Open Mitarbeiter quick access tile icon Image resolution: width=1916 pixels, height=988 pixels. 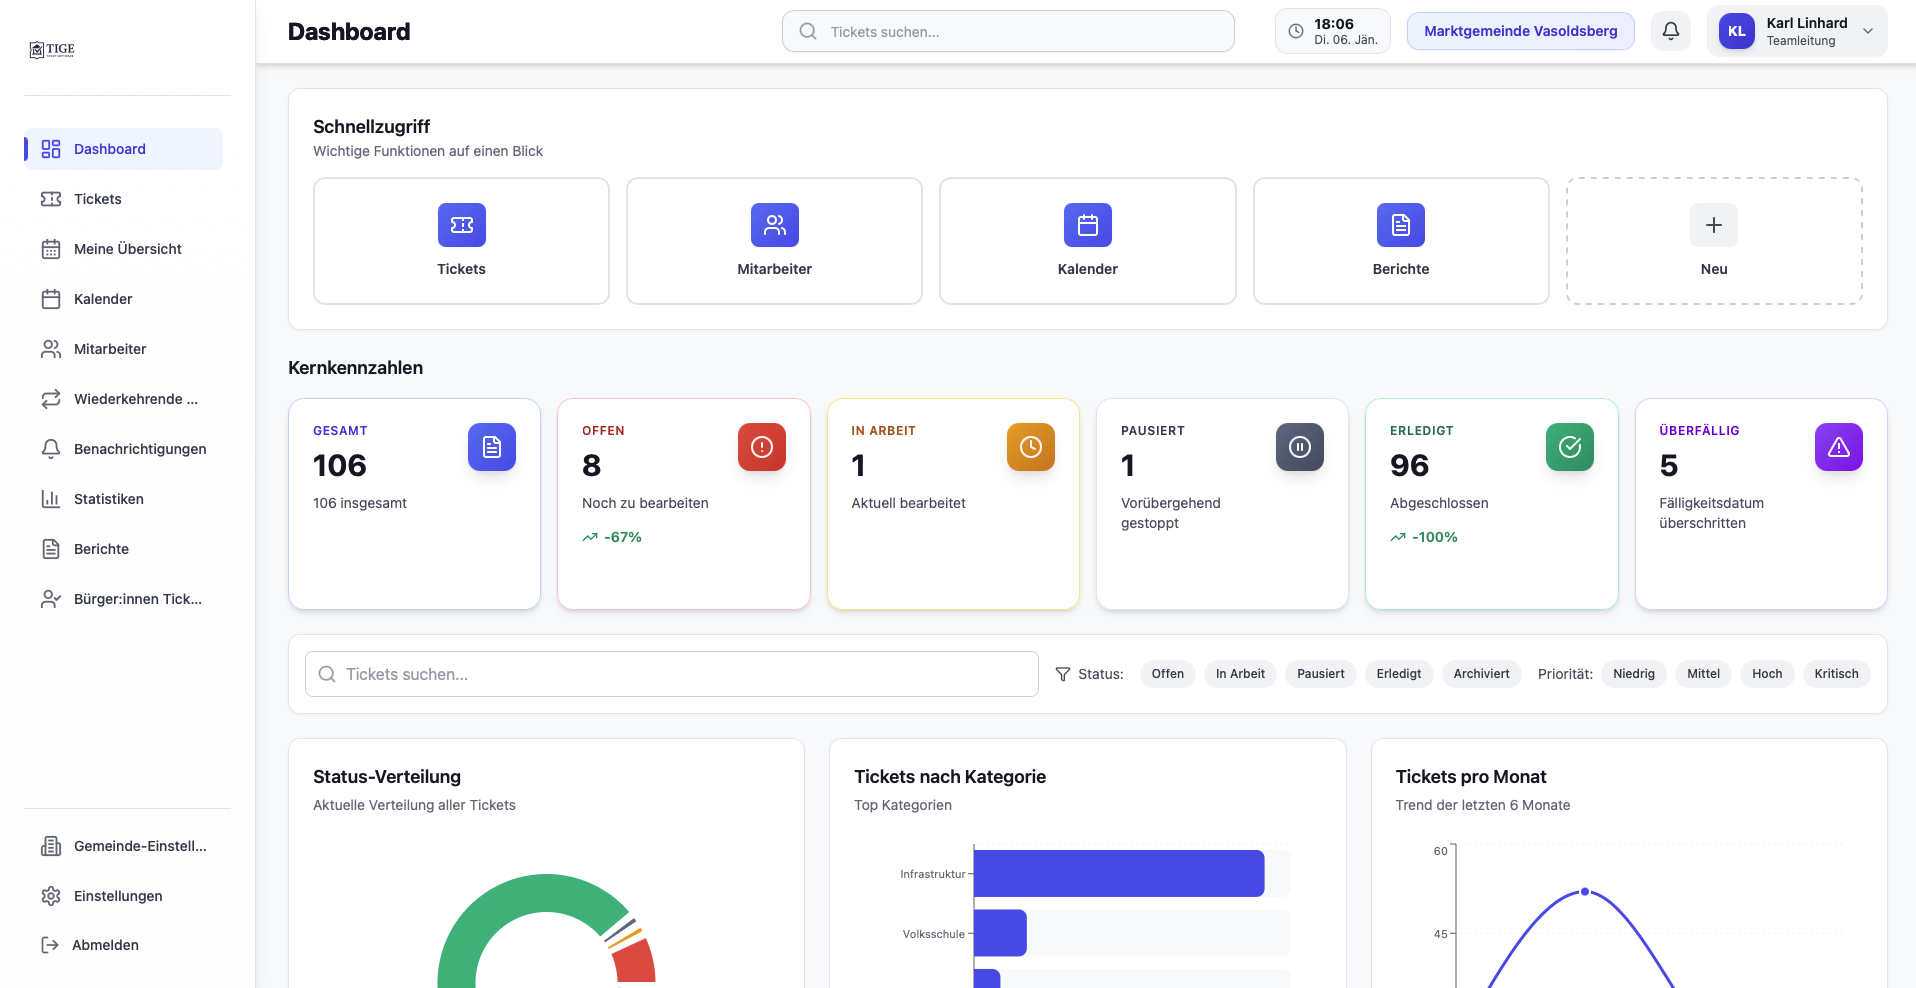pyautogui.click(x=775, y=225)
